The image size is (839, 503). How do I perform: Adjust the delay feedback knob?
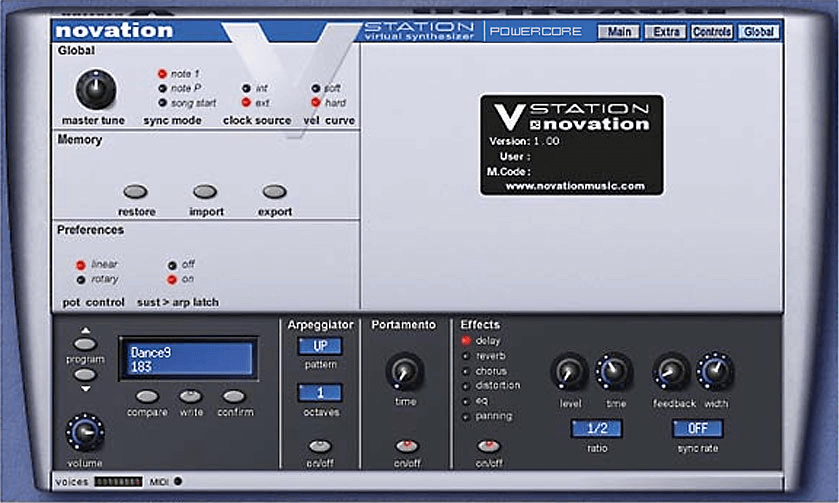[x=671, y=371]
